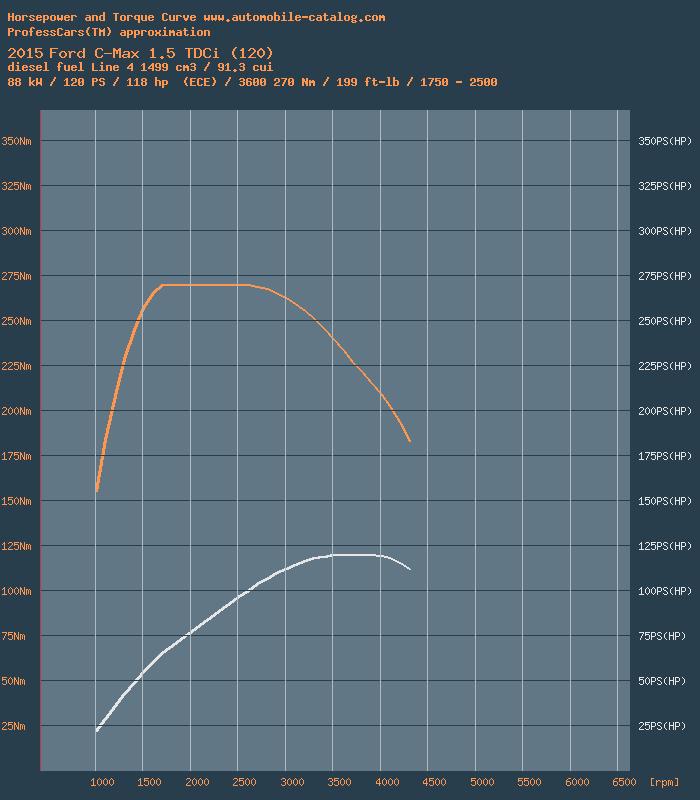Click the 50PS(HP) power axis label
The width and height of the screenshot is (700, 800).
tap(662, 681)
